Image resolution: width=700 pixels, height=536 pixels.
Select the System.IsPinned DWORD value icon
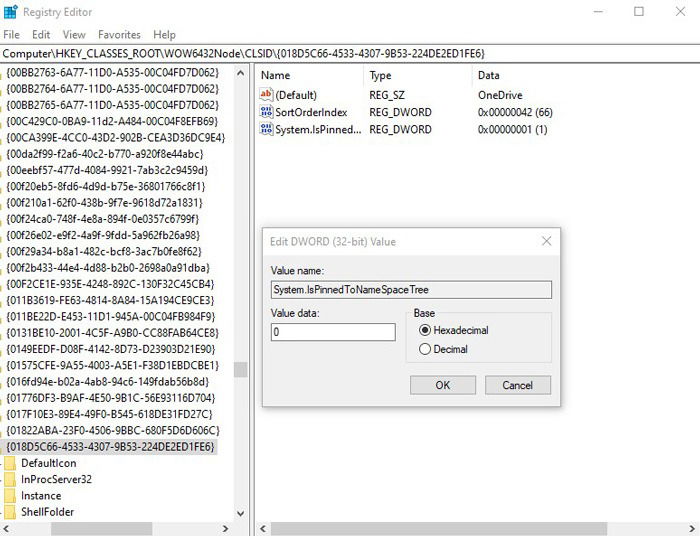point(266,129)
